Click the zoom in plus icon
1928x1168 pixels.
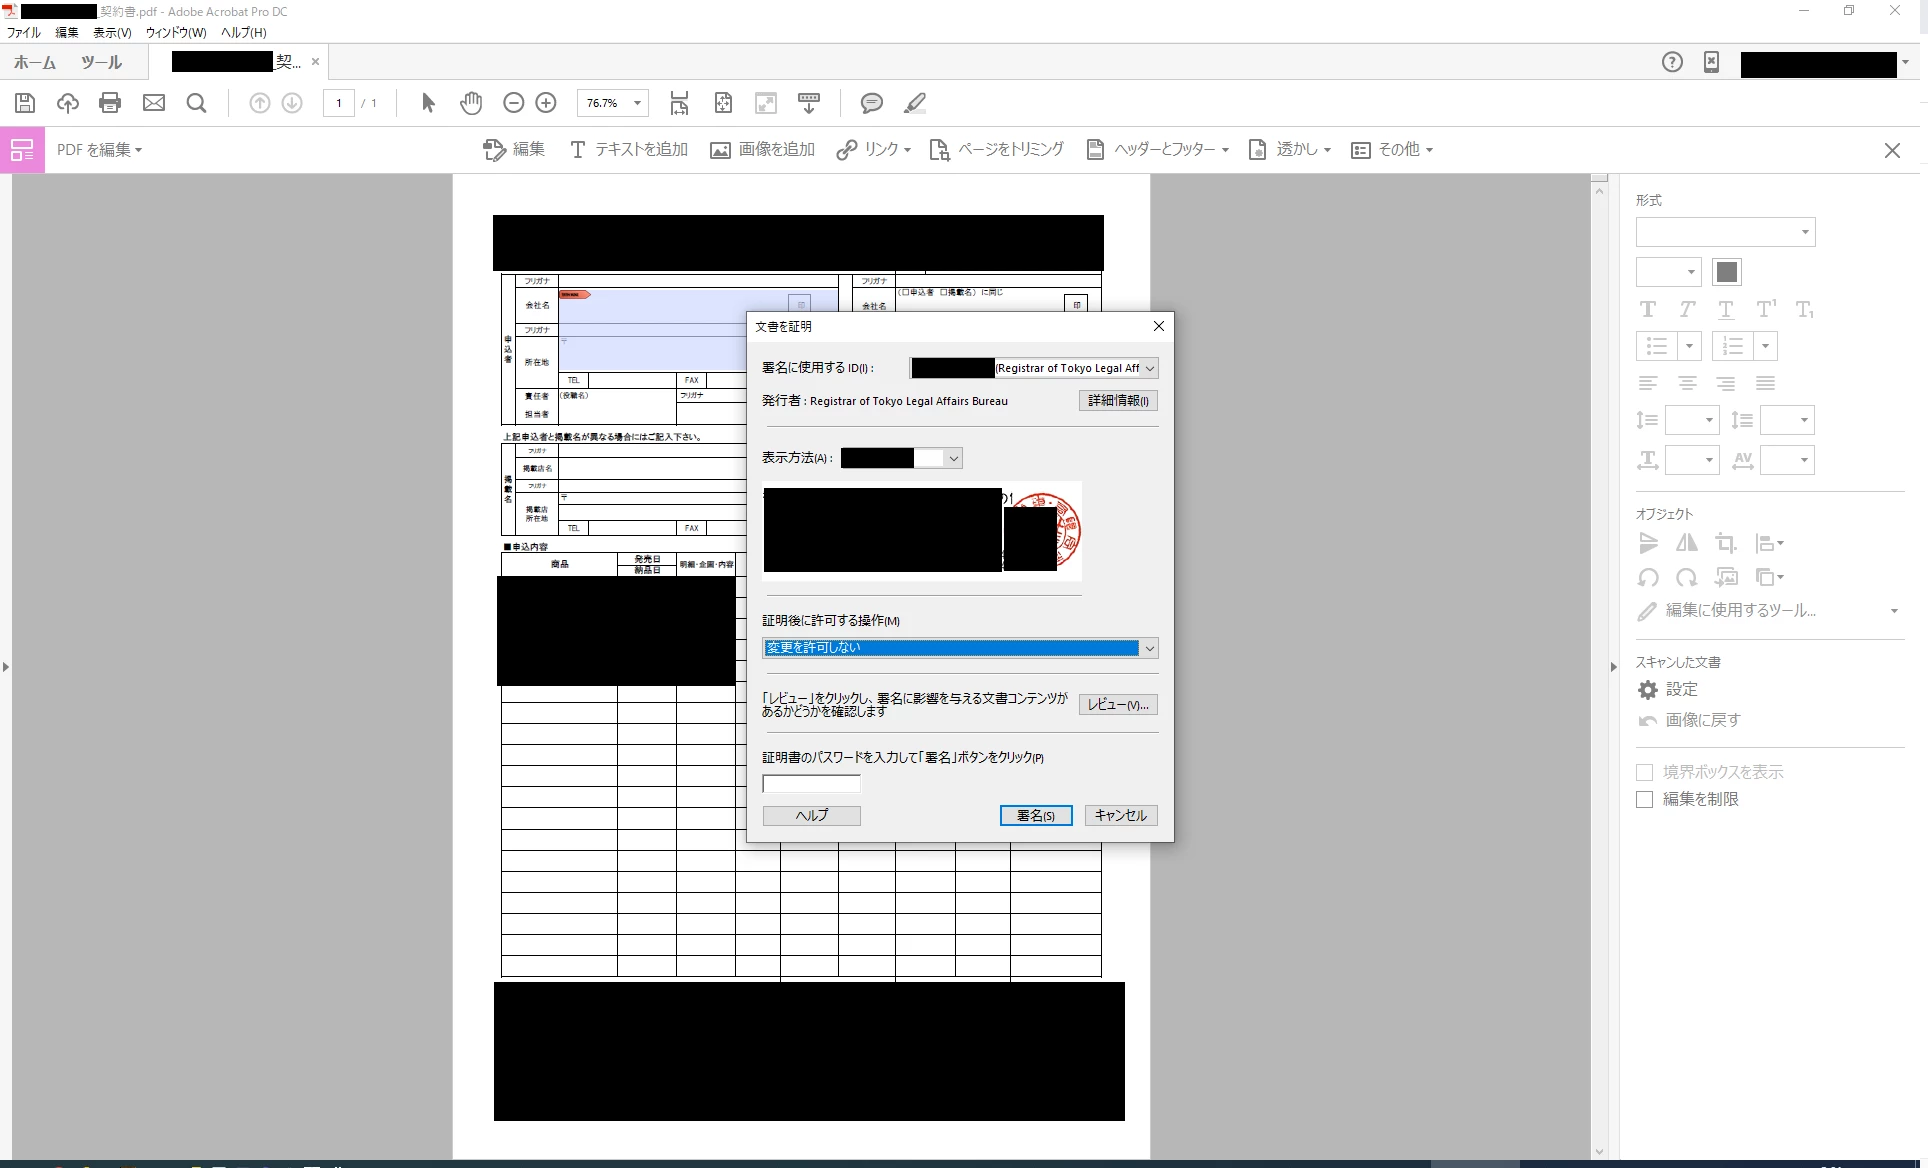click(x=546, y=103)
